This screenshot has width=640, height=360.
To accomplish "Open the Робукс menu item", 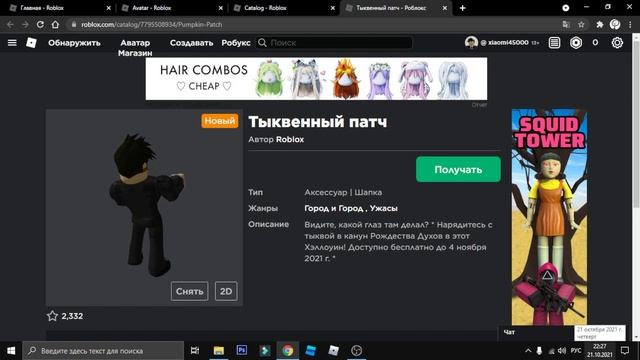I will click(x=236, y=42).
